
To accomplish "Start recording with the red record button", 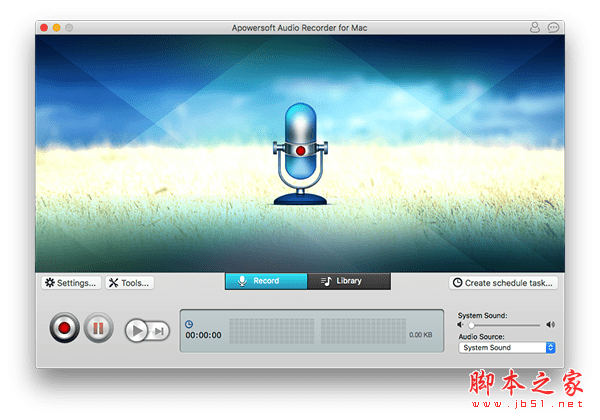I will [64, 328].
